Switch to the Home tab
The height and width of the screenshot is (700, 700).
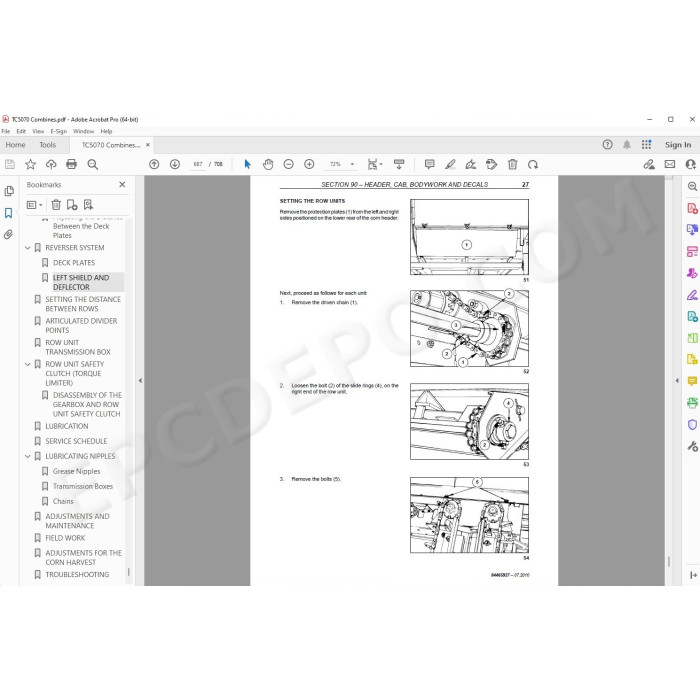pyautogui.click(x=16, y=145)
